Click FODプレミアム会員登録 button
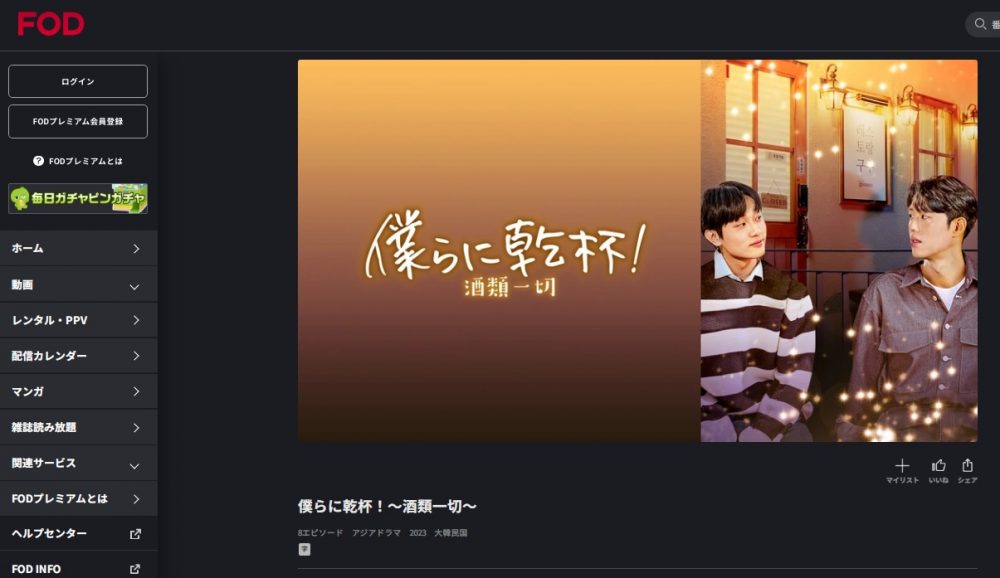The width and height of the screenshot is (1000, 578). 78,121
